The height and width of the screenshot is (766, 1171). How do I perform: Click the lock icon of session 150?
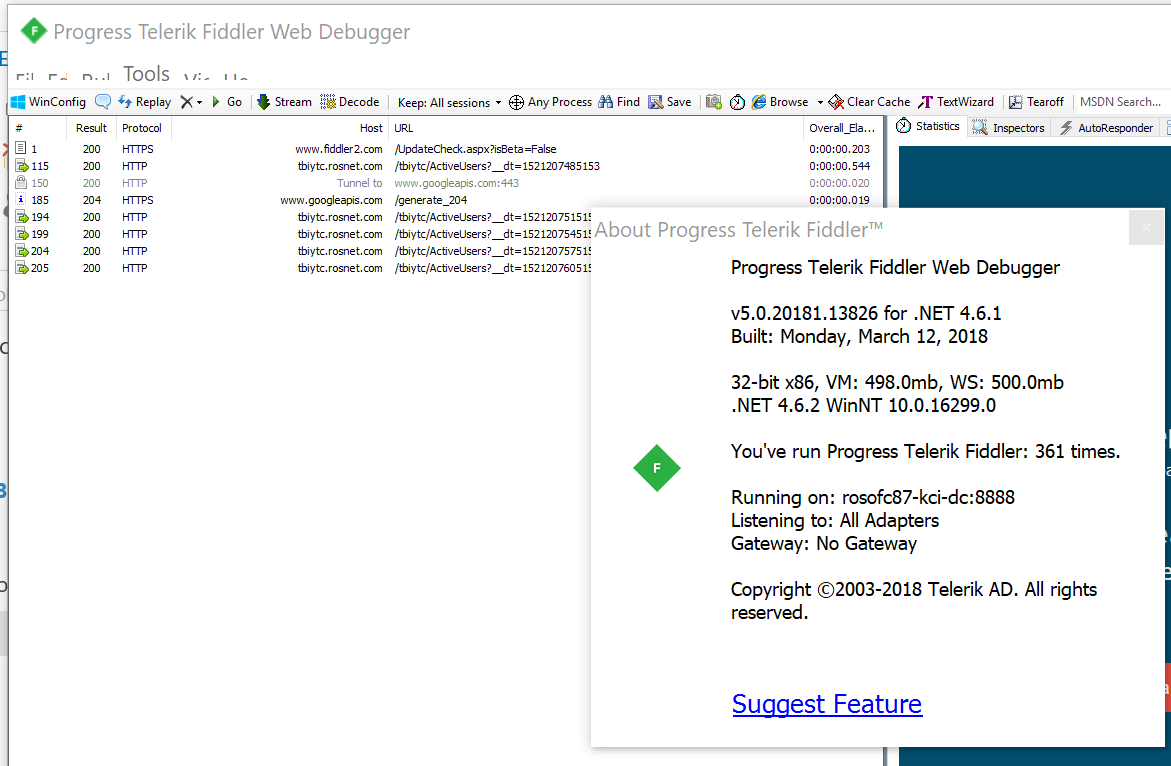21,182
